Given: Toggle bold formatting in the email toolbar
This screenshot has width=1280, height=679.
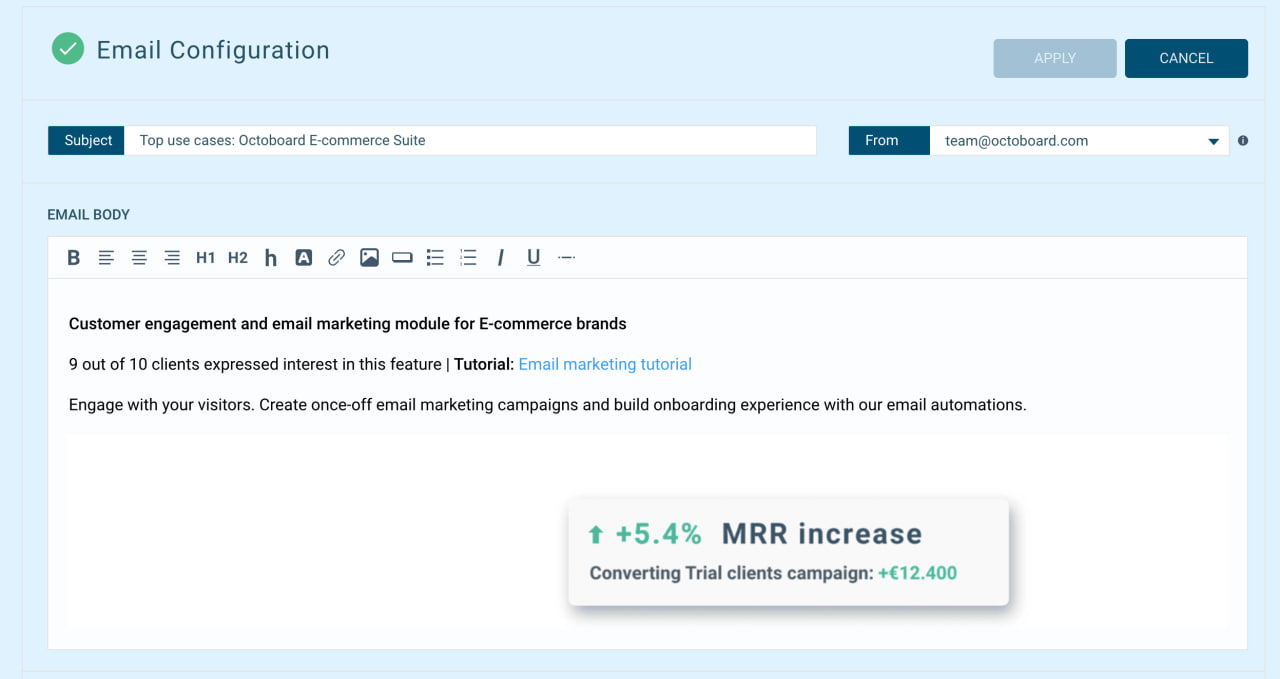Looking at the screenshot, I should coord(73,258).
